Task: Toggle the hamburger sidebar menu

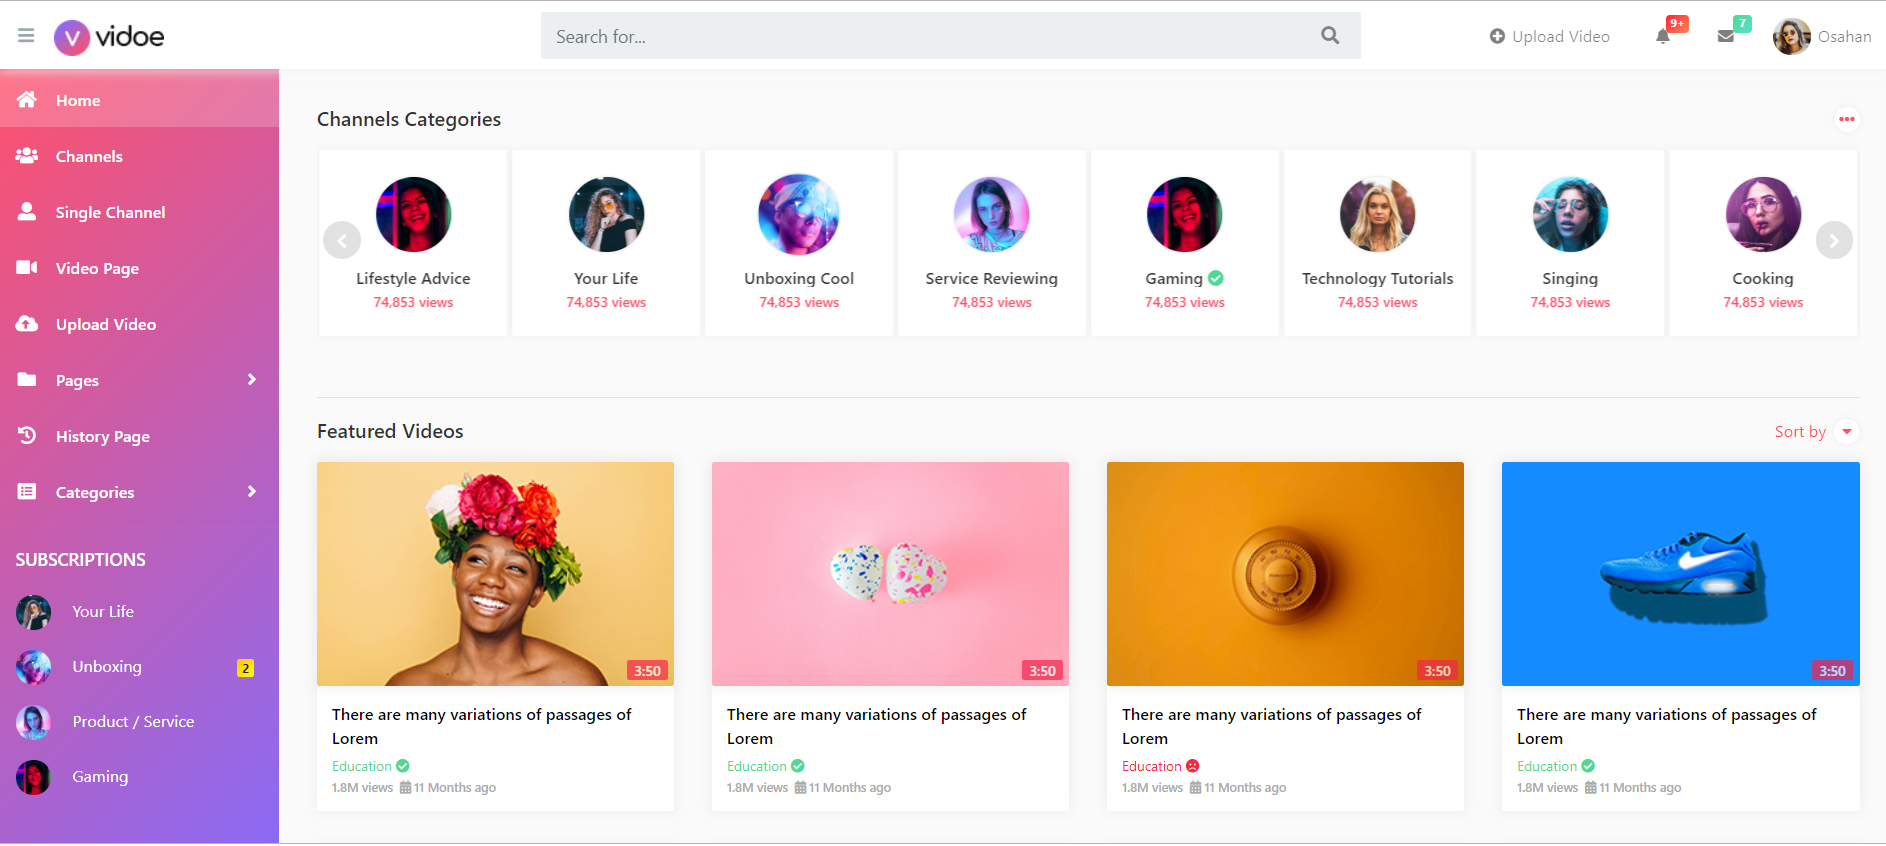Action: point(26,36)
